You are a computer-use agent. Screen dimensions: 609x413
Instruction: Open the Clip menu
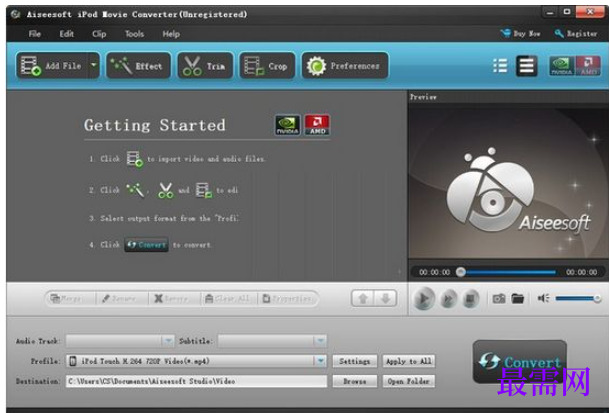click(x=99, y=34)
